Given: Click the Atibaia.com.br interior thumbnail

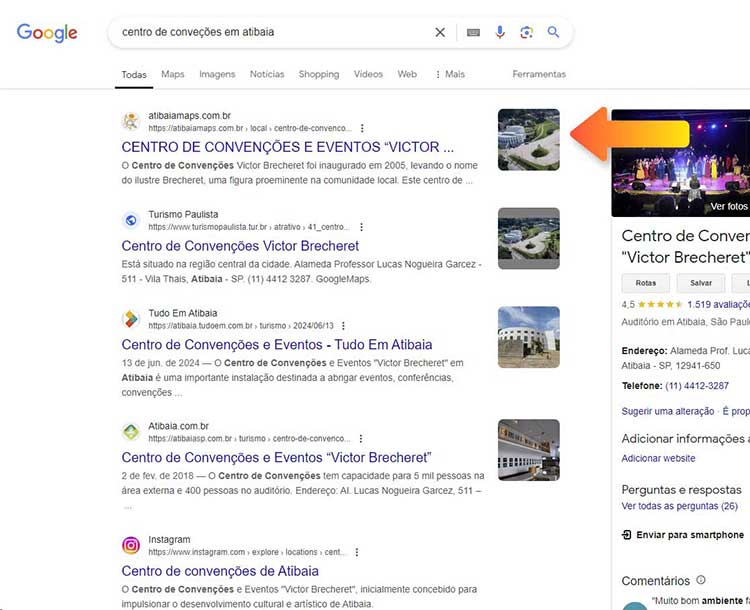Looking at the screenshot, I should tap(529, 450).
